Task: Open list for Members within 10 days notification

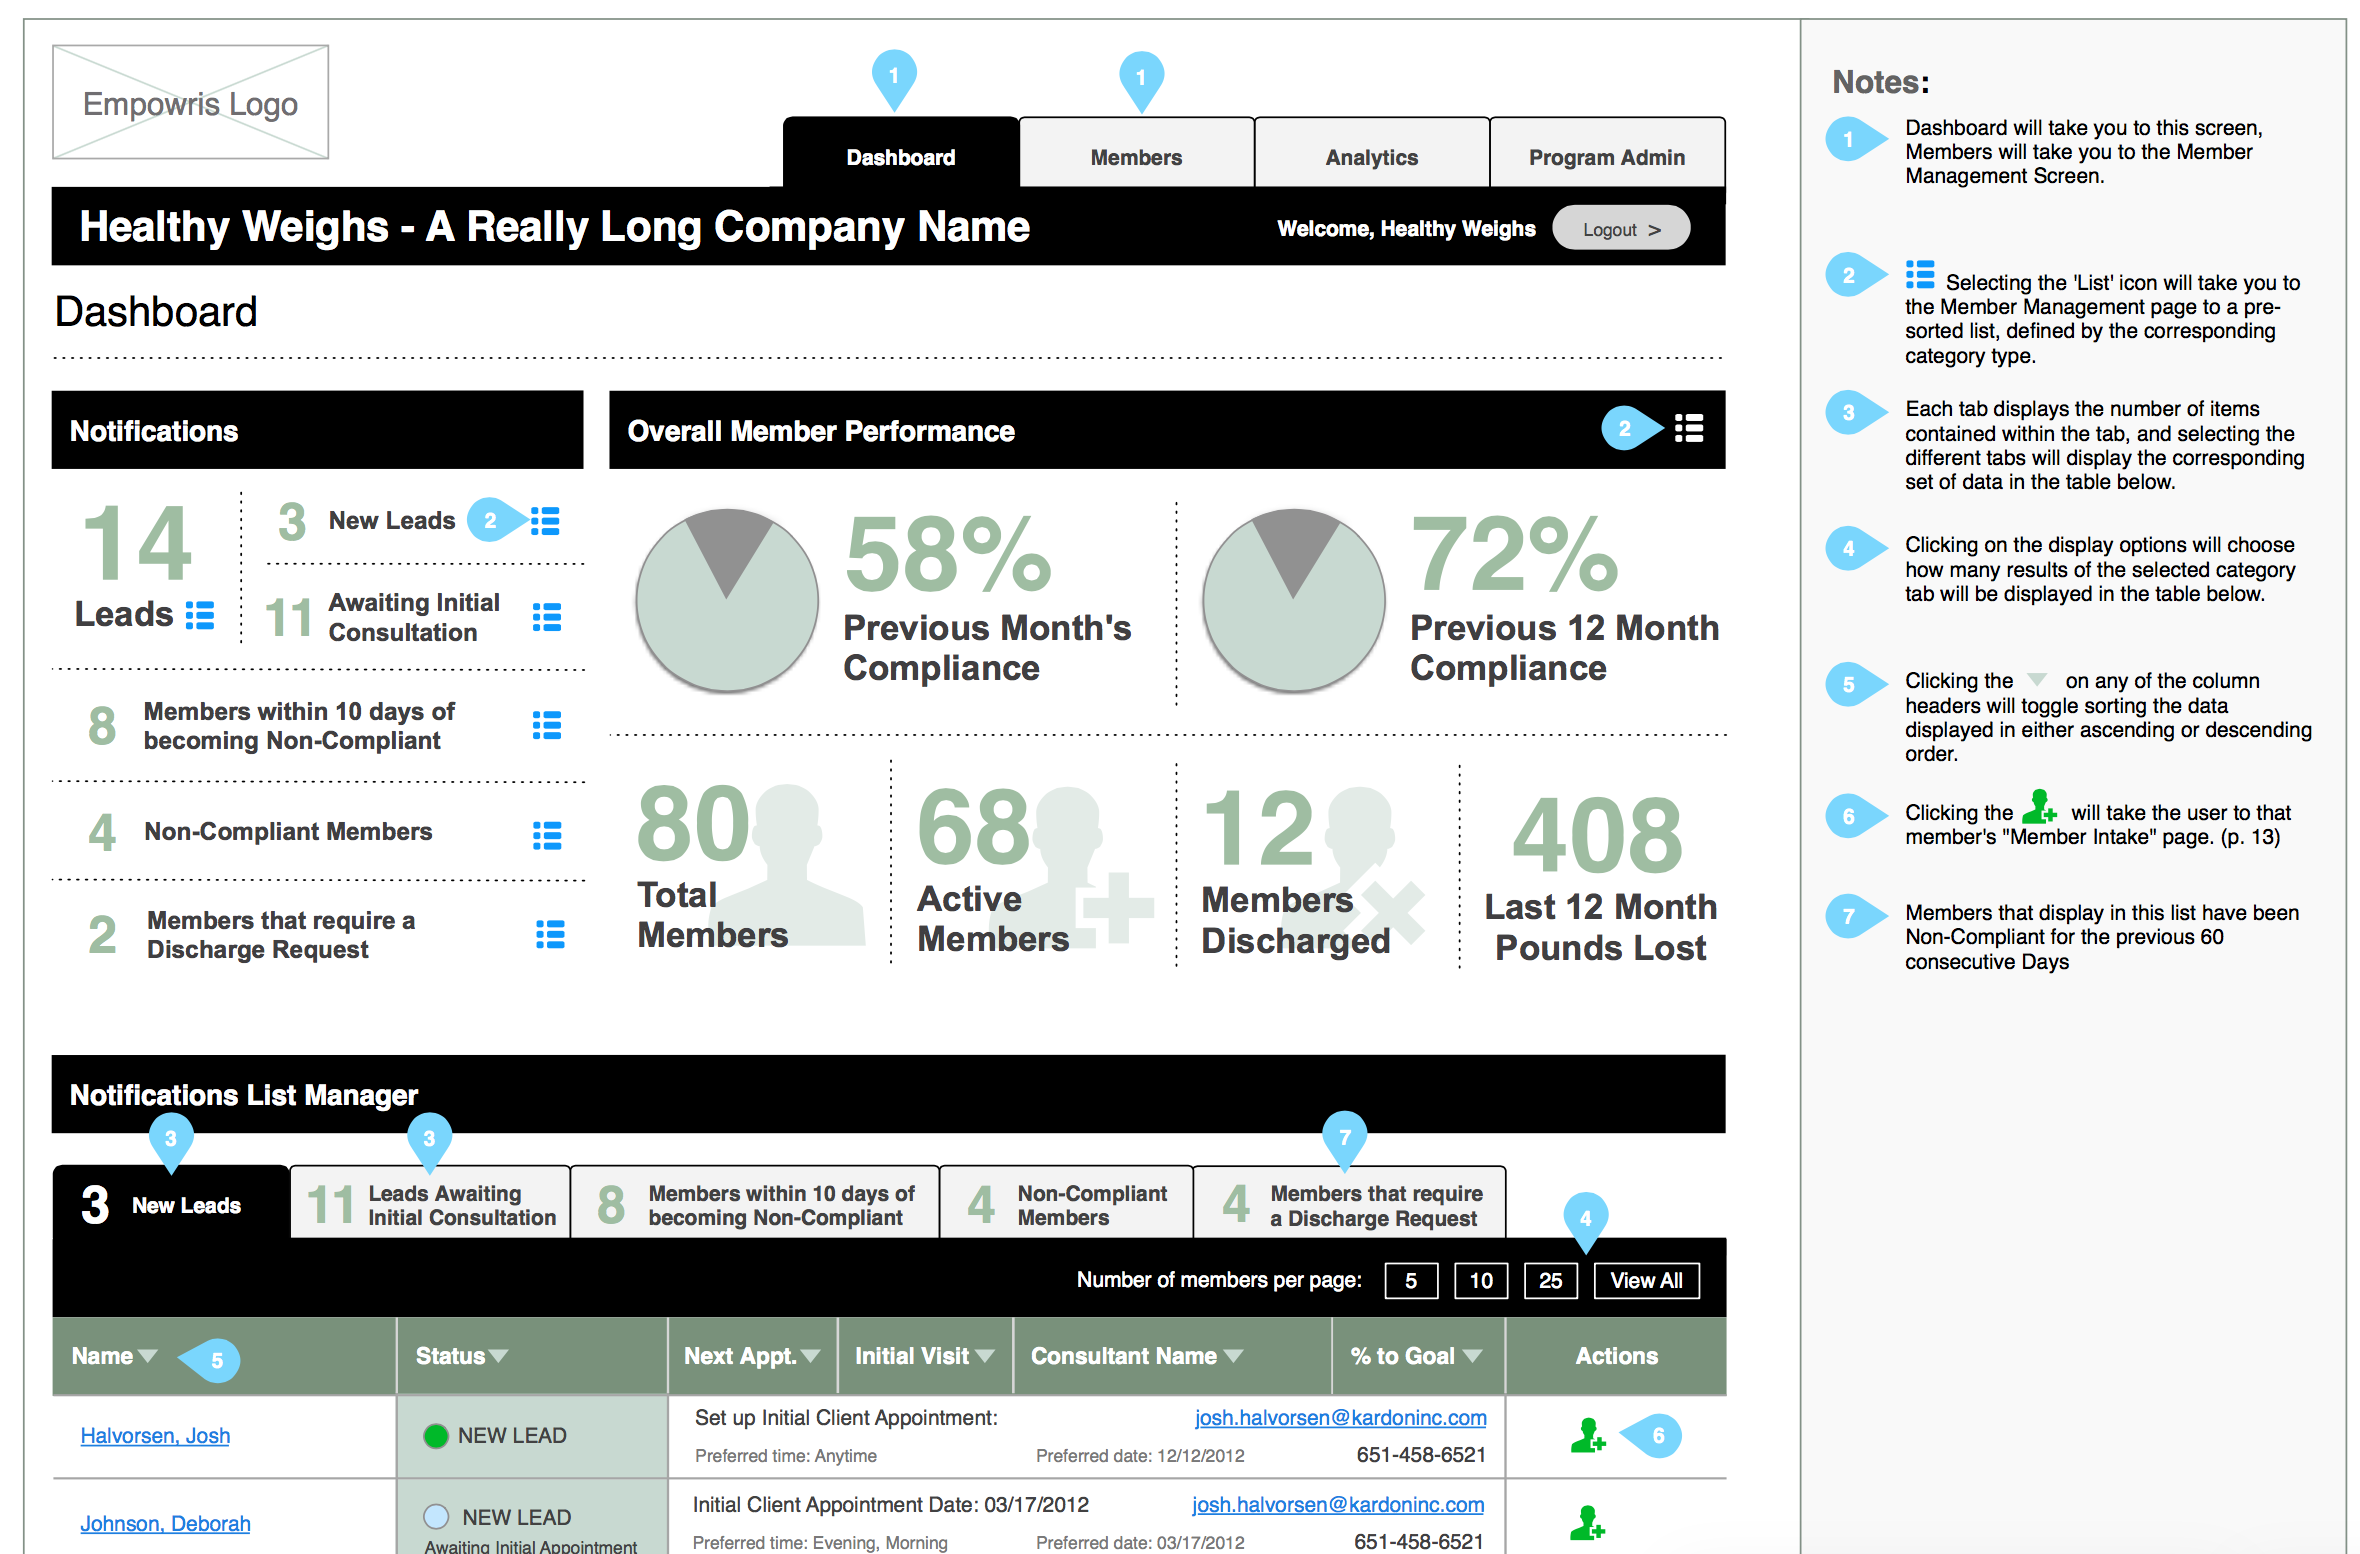Action: pyautogui.click(x=547, y=725)
